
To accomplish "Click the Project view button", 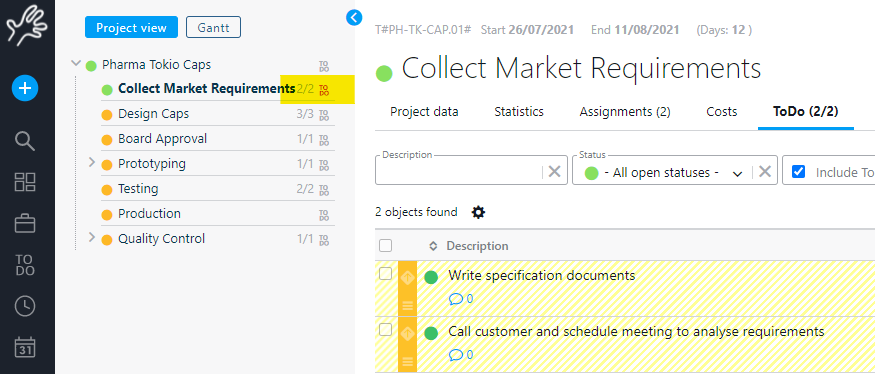I will tap(131, 27).
